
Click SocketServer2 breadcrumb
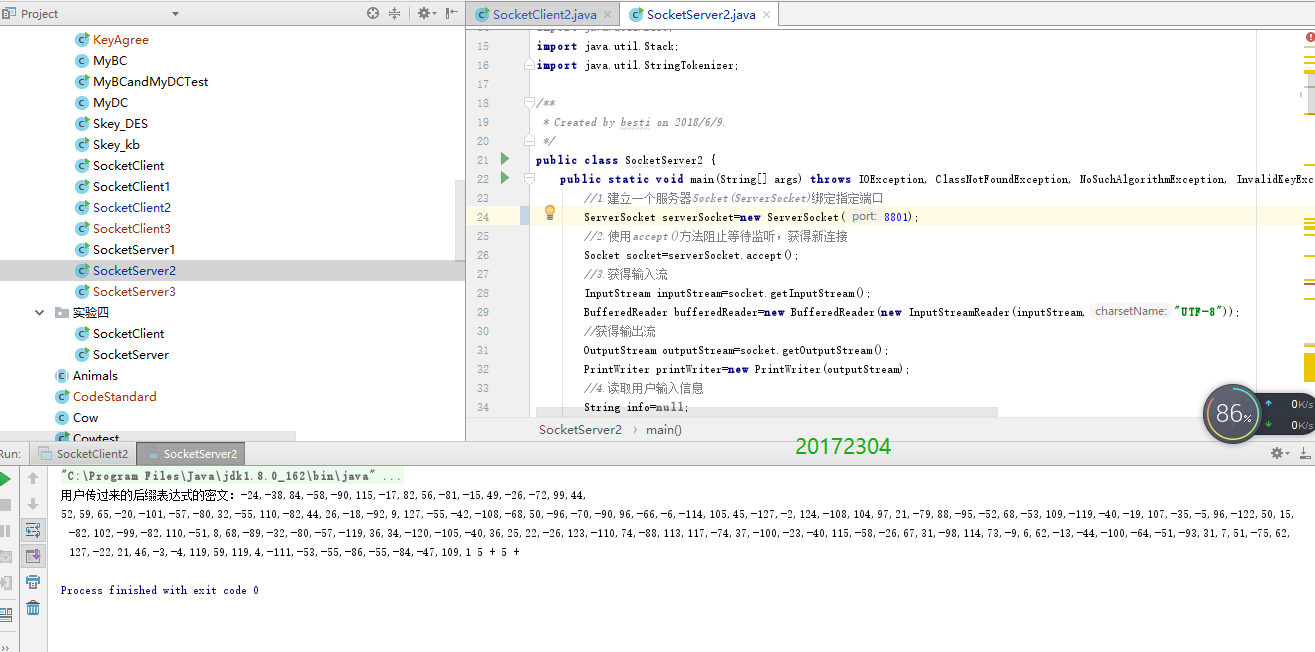(x=580, y=429)
